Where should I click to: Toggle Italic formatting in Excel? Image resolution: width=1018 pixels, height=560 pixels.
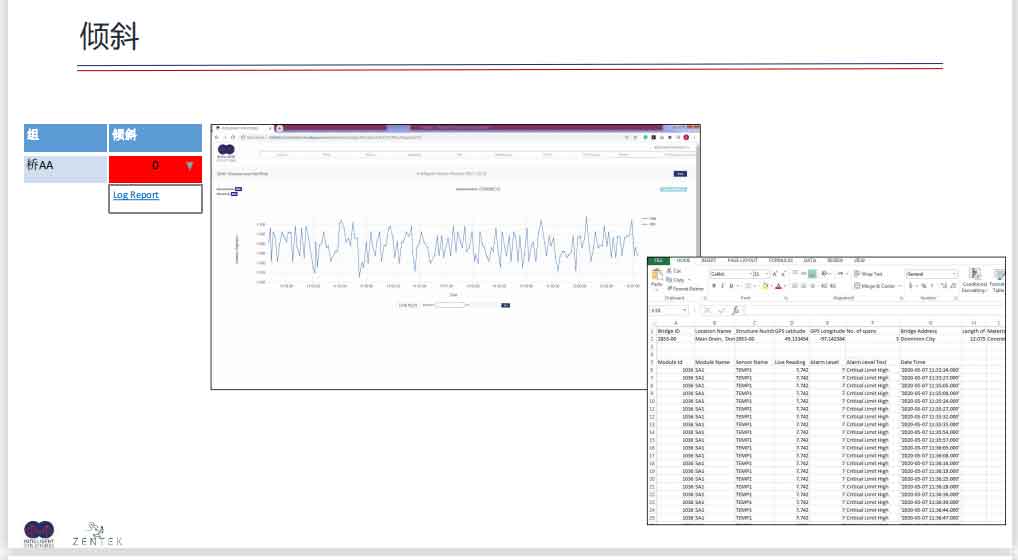click(x=722, y=286)
